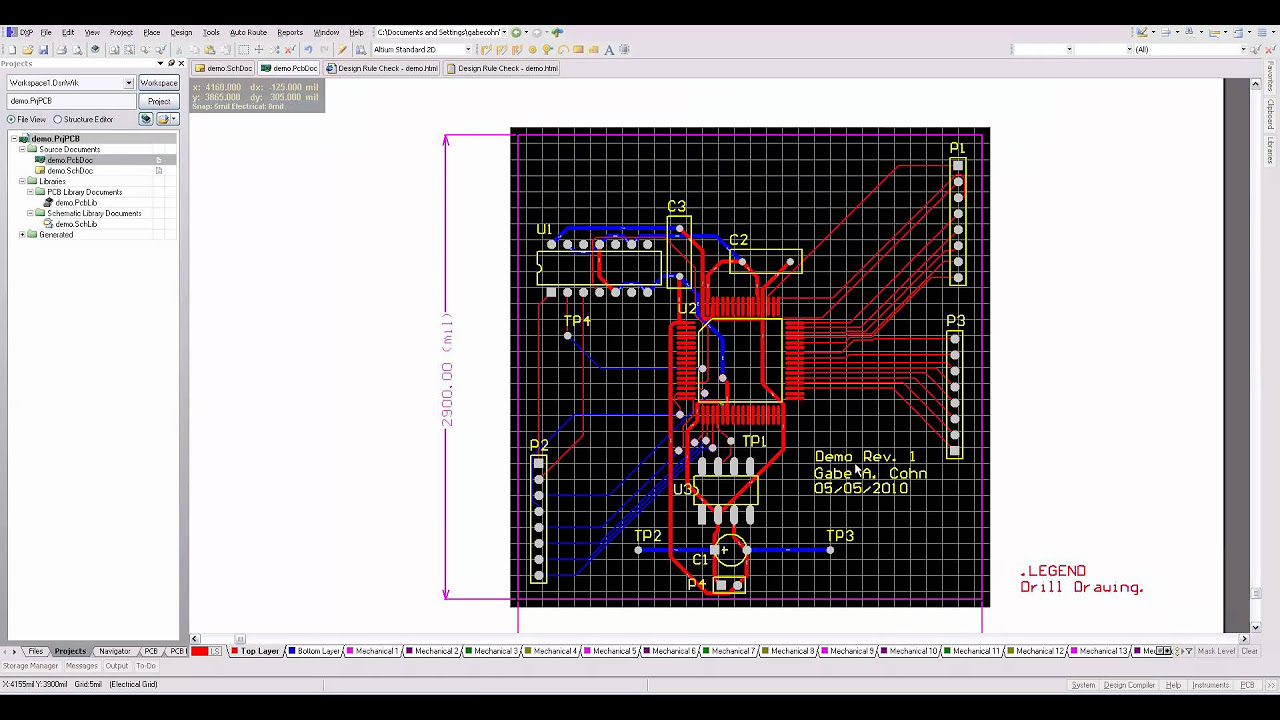Activate the move selection crosshair tool
Image resolution: width=1280 pixels, height=720 pixels.
pos(258,49)
